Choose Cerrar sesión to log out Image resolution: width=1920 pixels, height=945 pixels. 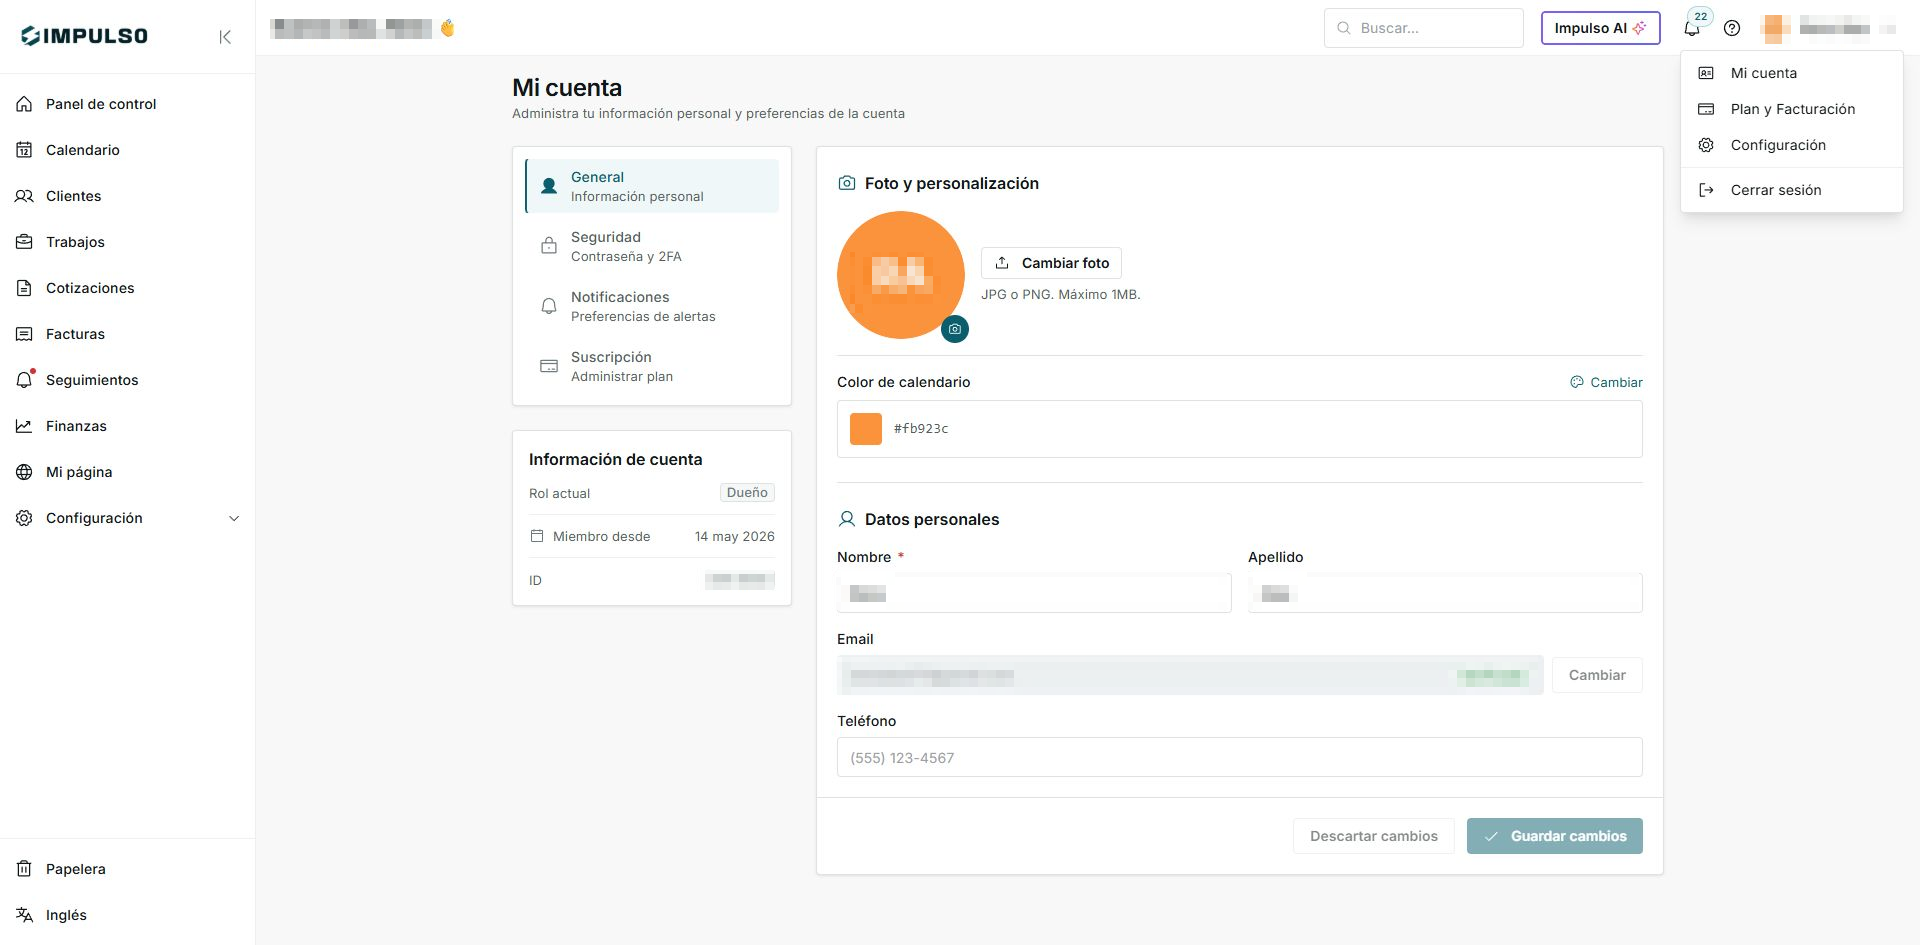1791,190
